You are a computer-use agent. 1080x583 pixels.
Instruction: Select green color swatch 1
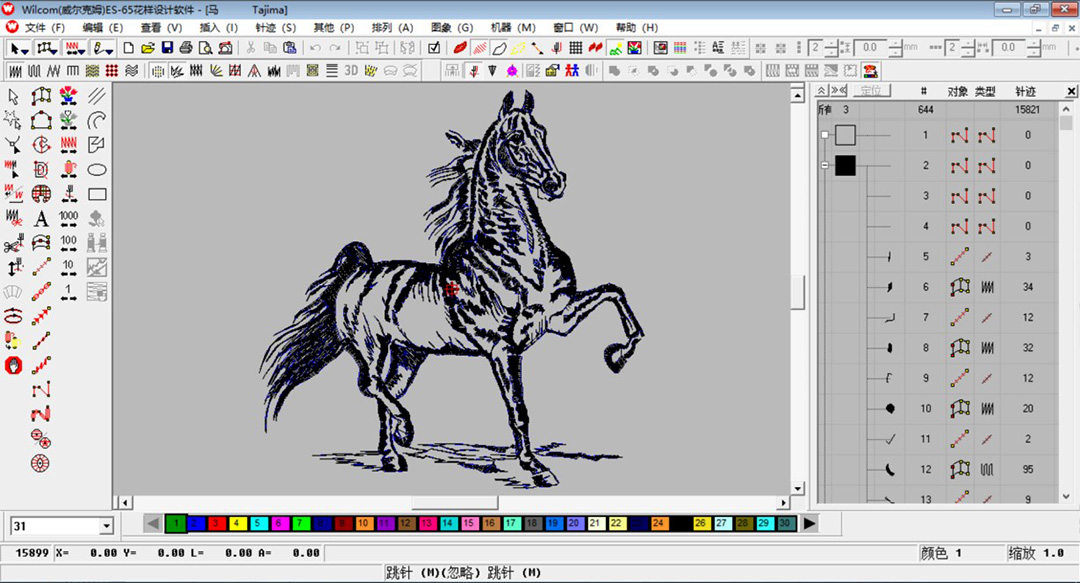point(176,524)
